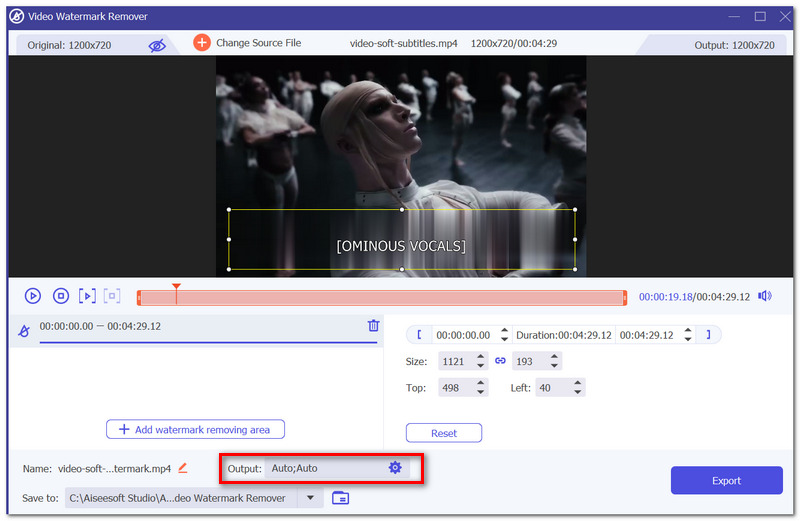
Task: Increase height size 193 stepper
Action: point(554,357)
